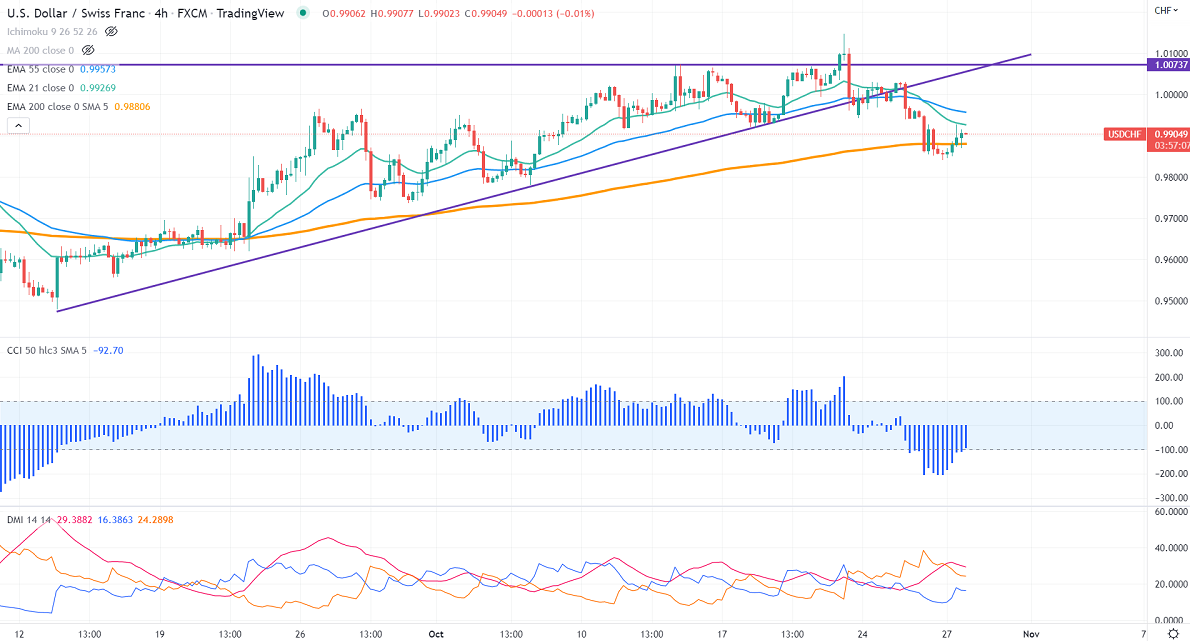This screenshot has width=1190, height=641.
Task: Click the high price H0.99077 in header
Action: coord(392,14)
